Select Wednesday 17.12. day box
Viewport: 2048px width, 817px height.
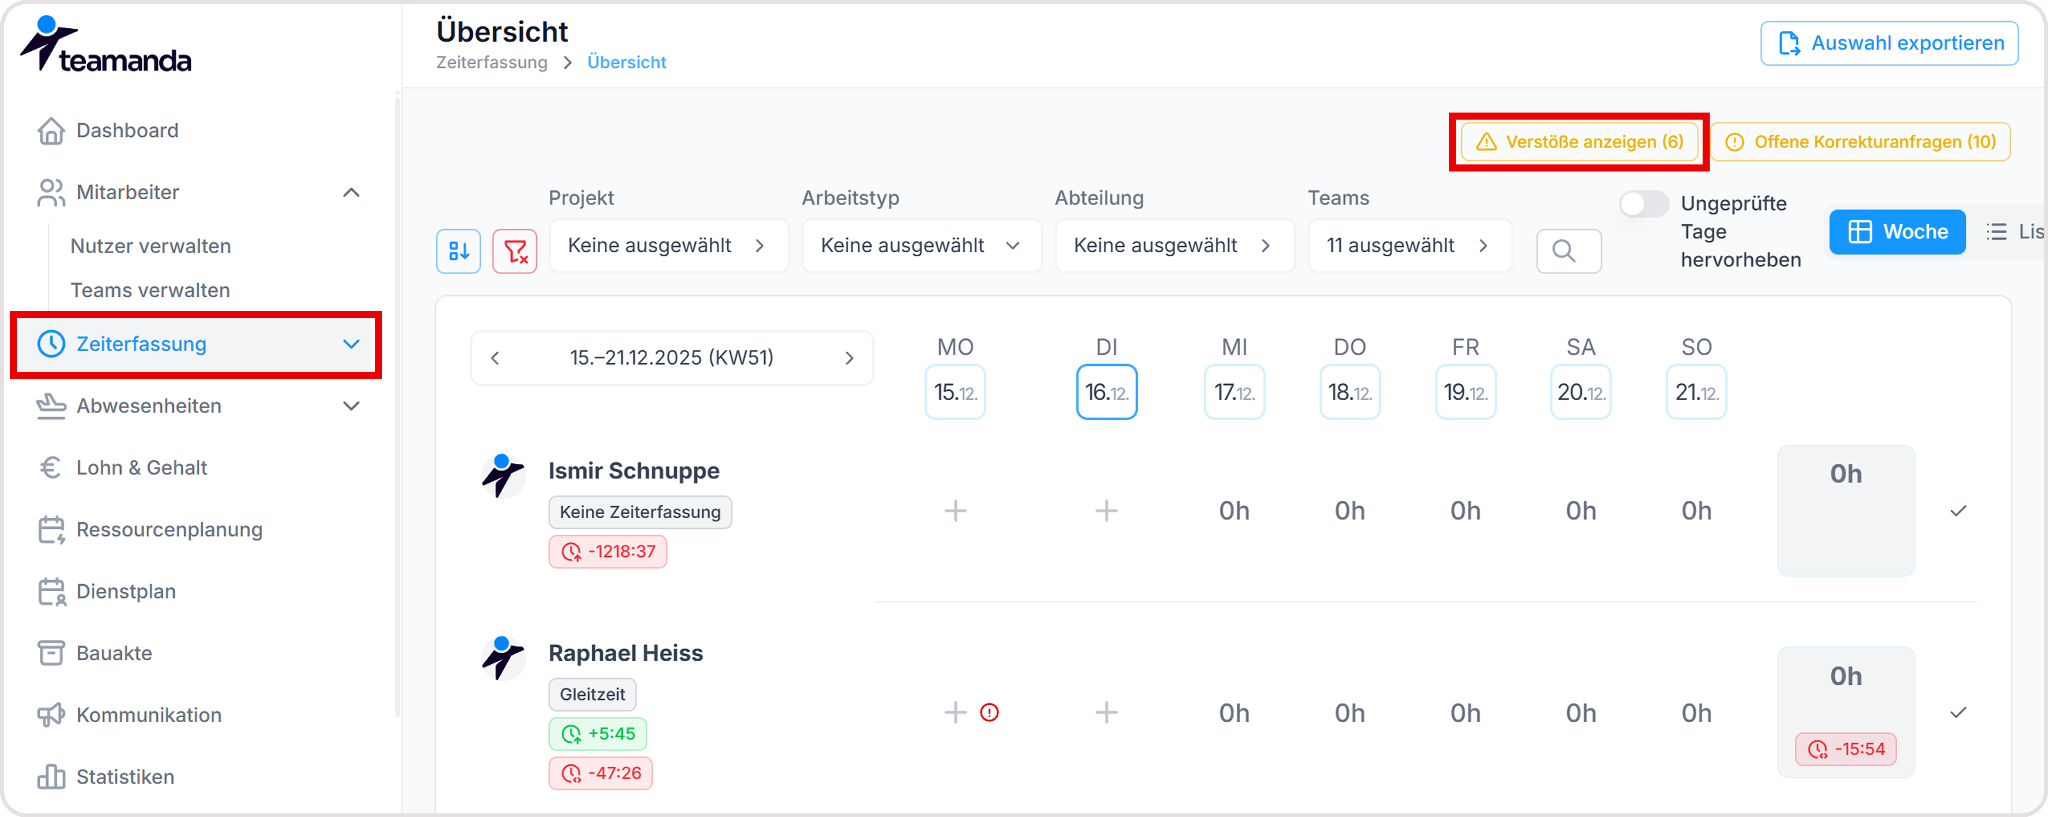(1235, 392)
